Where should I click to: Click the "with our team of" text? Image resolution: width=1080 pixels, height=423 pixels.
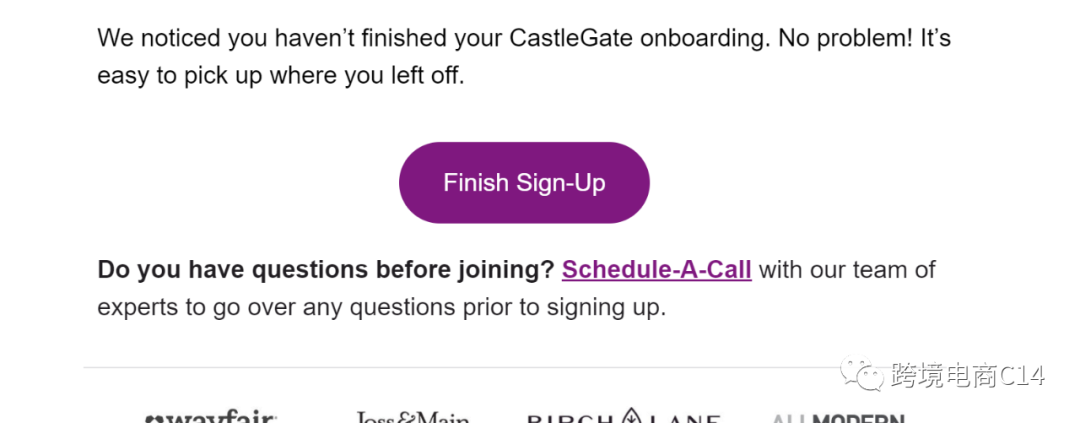click(846, 270)
